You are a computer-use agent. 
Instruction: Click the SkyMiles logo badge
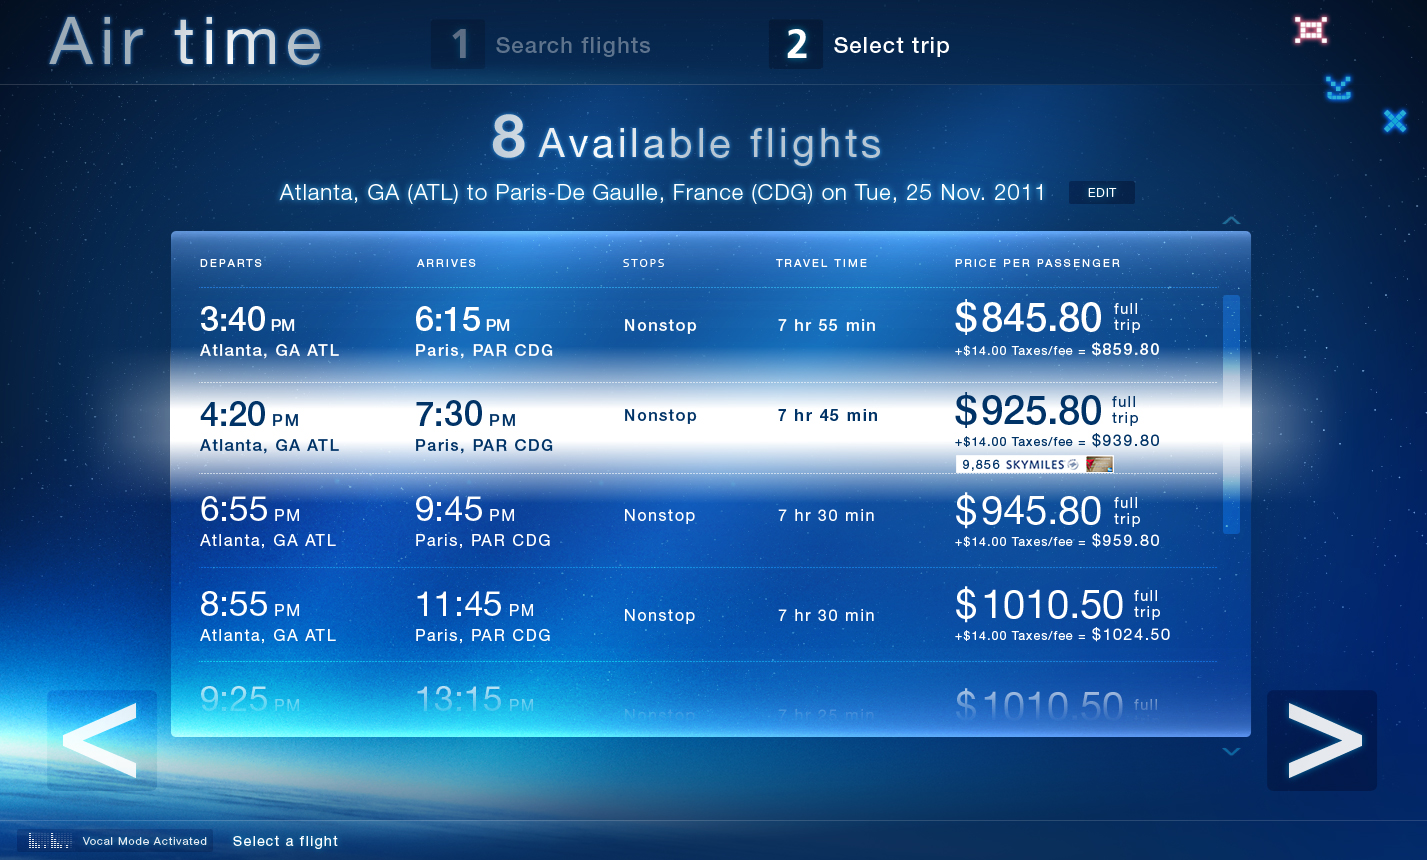pyautogui.click(x=1073, y=464)
